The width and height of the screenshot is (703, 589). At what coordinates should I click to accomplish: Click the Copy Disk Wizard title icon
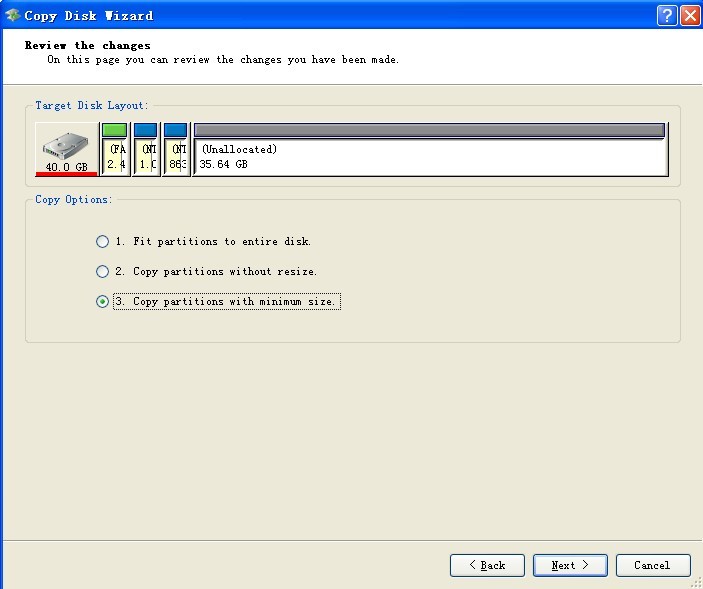tap(12, 16)
